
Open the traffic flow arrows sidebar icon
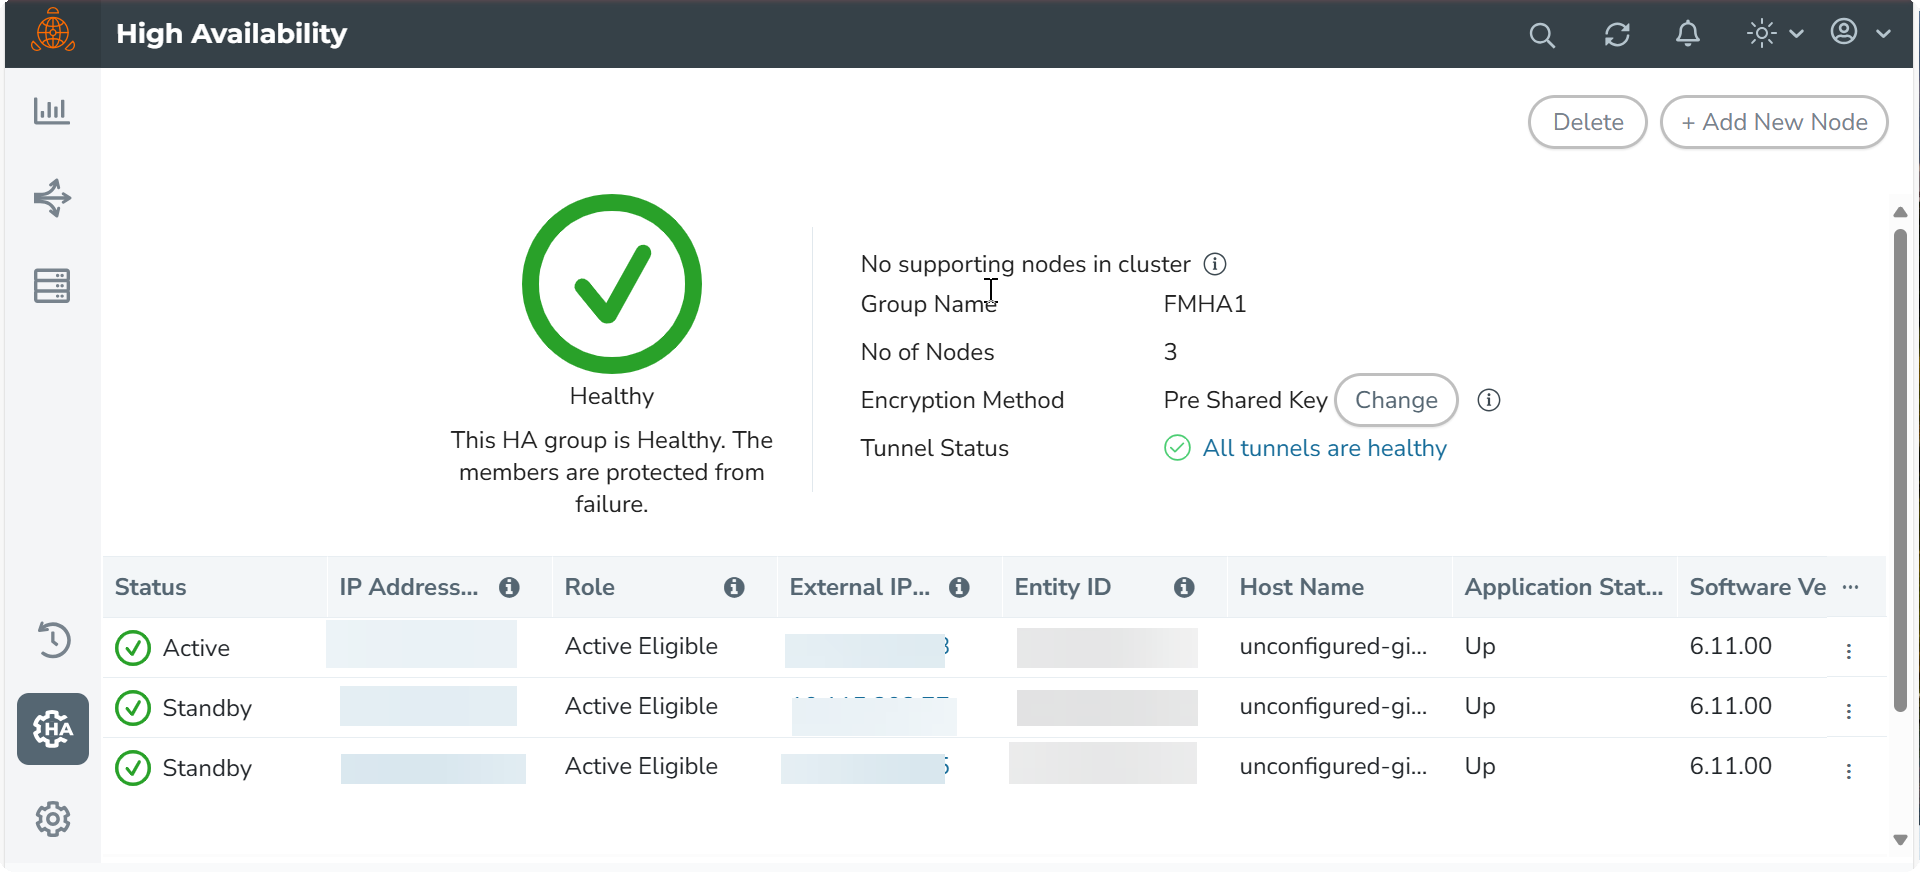coord(52,198)
